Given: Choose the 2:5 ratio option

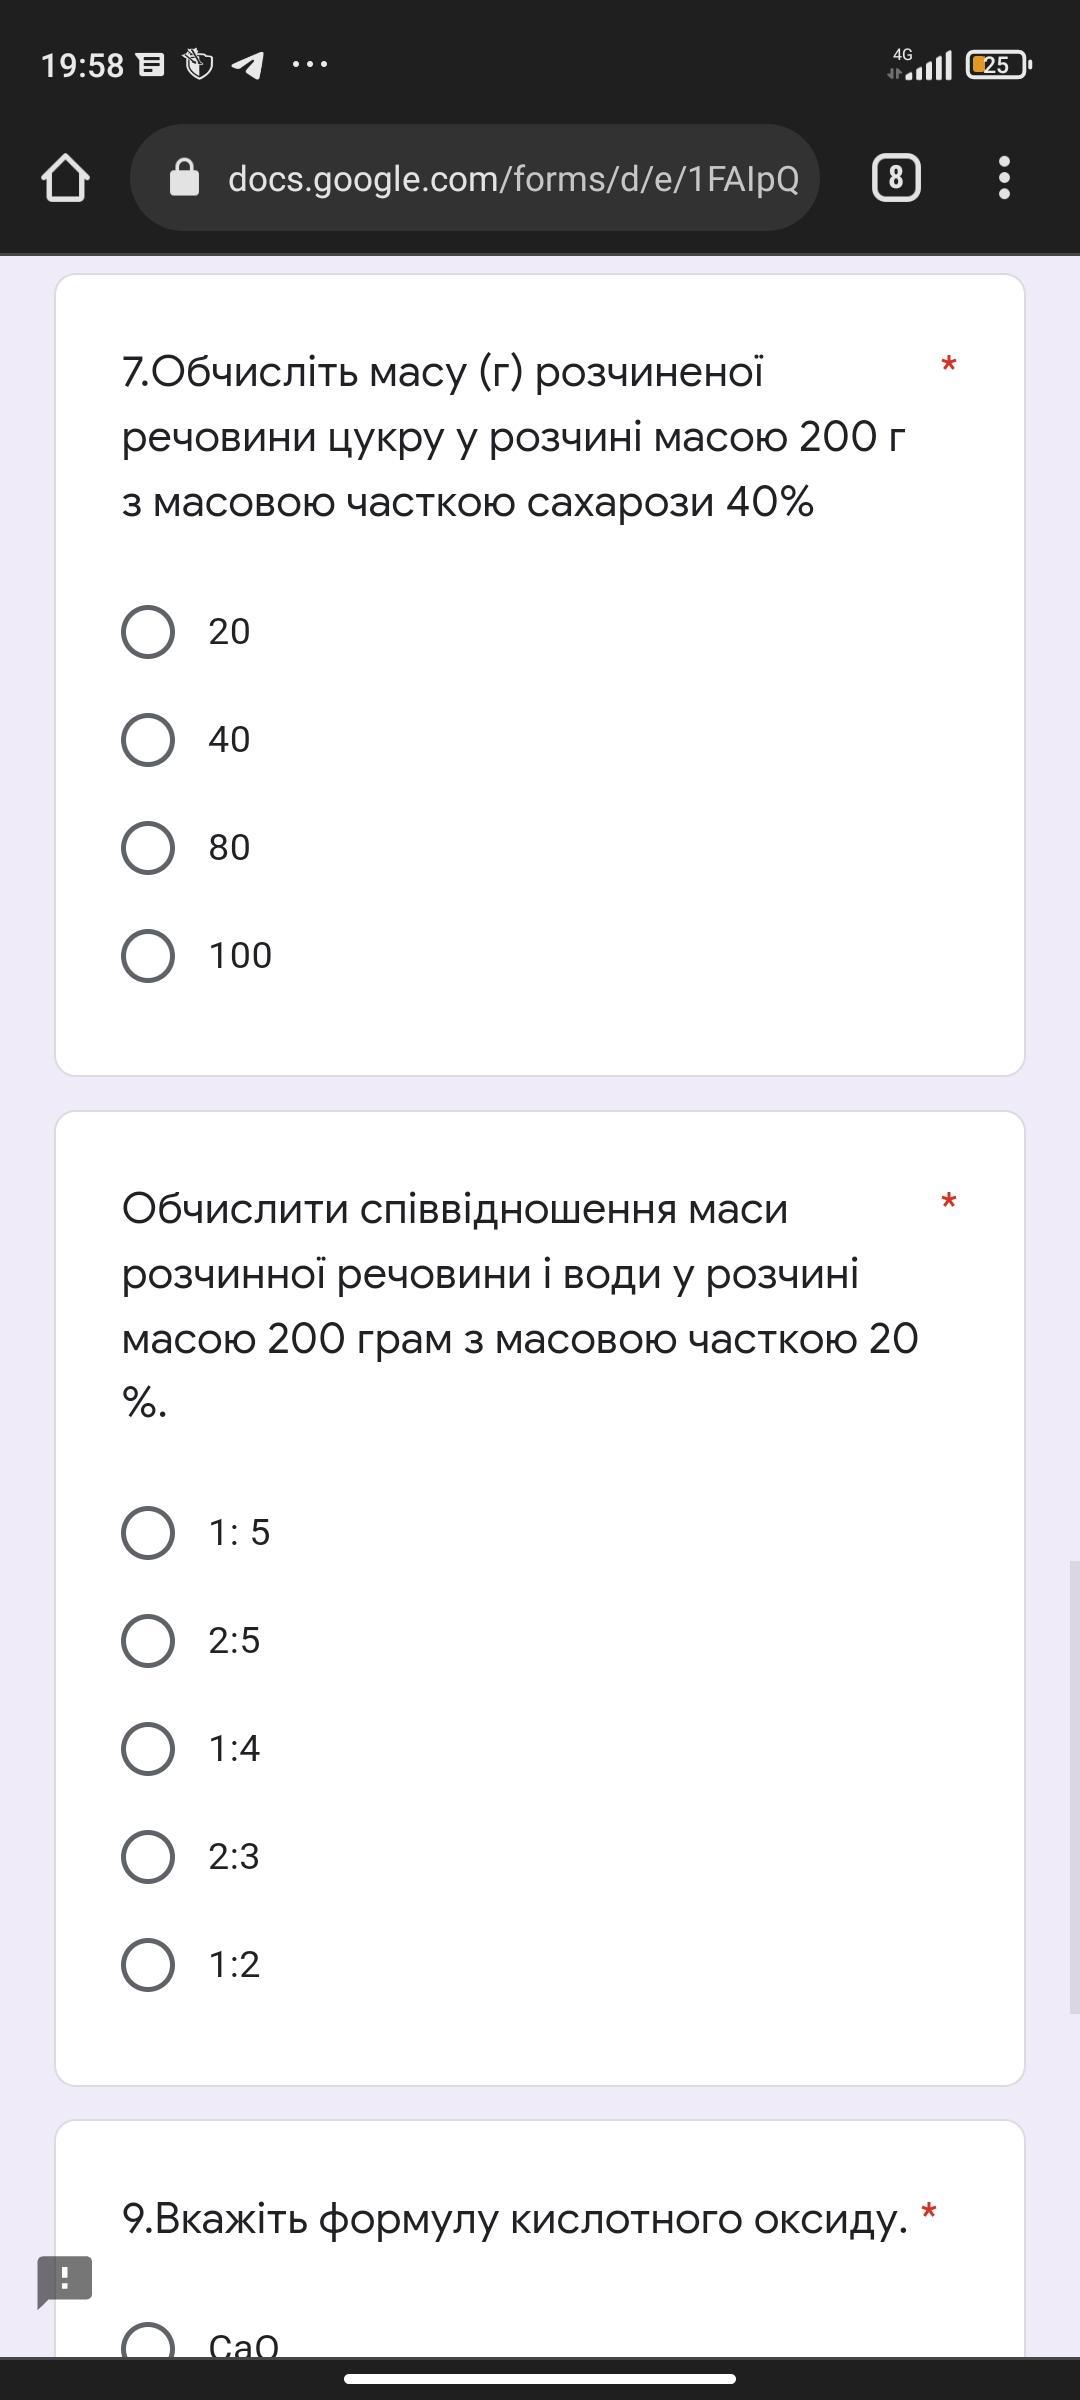Looking at the screenshot, I should tap(148, 1641).
